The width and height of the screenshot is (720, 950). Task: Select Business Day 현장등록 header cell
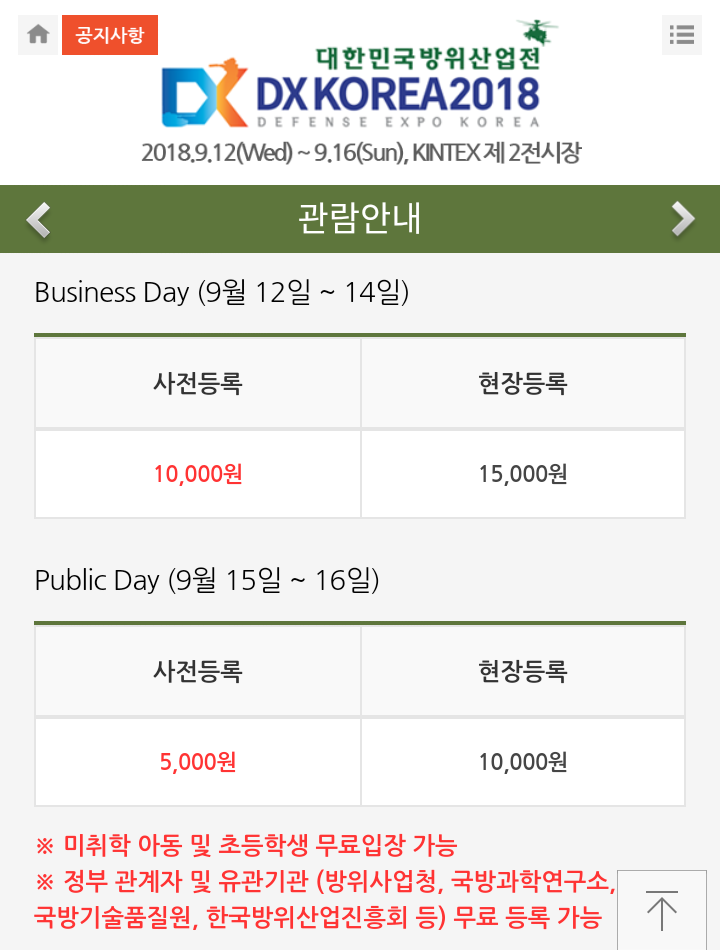point(523,384)
